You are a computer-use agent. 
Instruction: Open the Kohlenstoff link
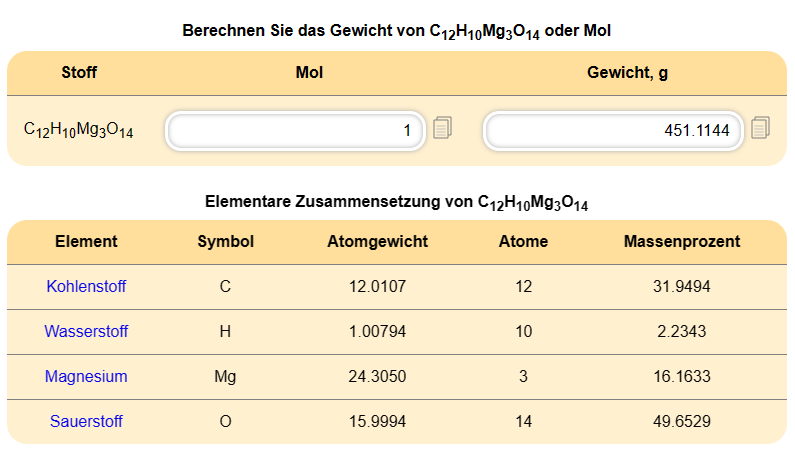click(86, 287)
